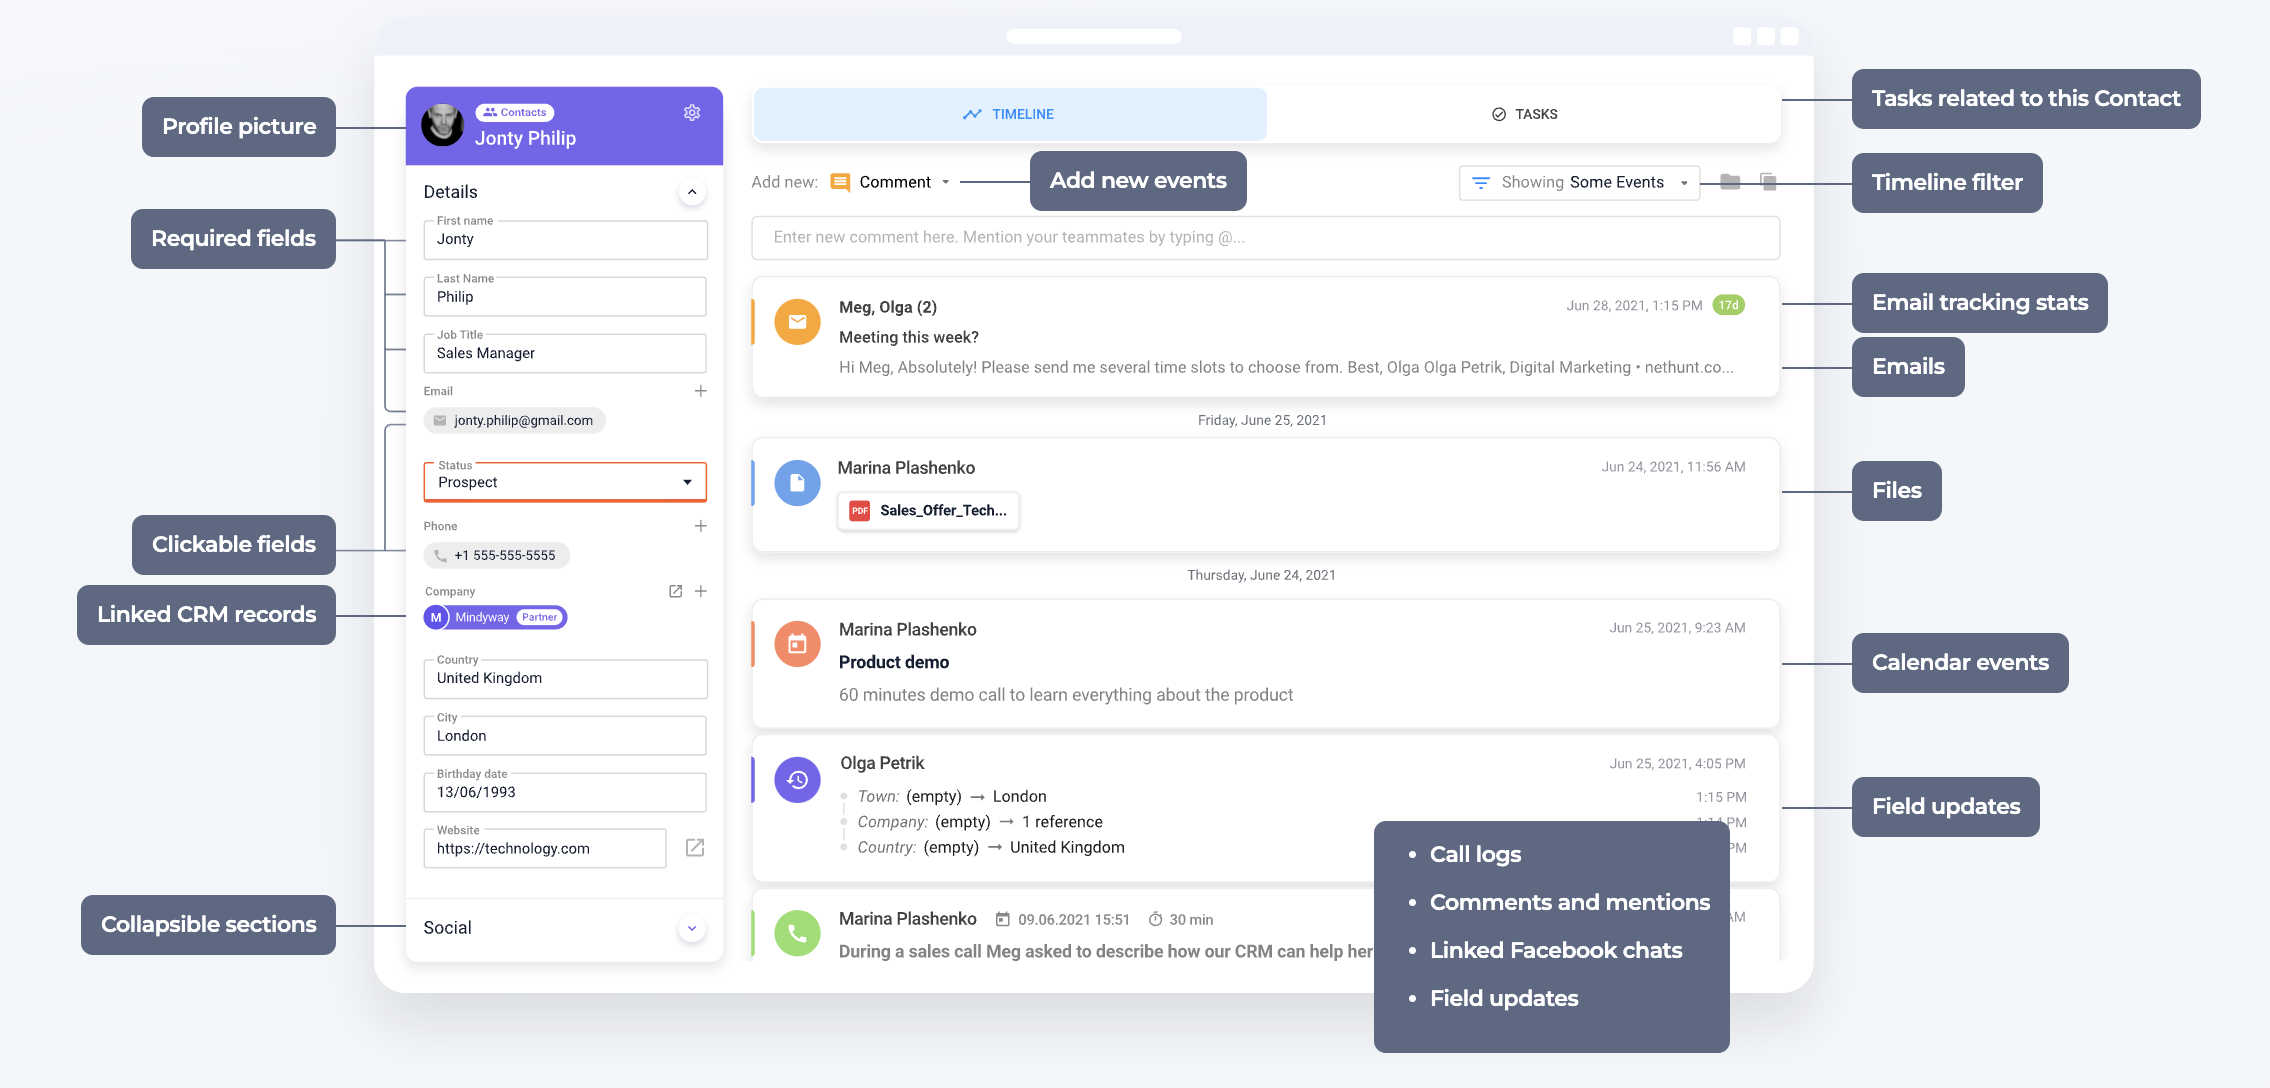This screenshot has height=1088, width=2270.
Task: Expand the Details section collapse arrow
Action: coord(692,190)
